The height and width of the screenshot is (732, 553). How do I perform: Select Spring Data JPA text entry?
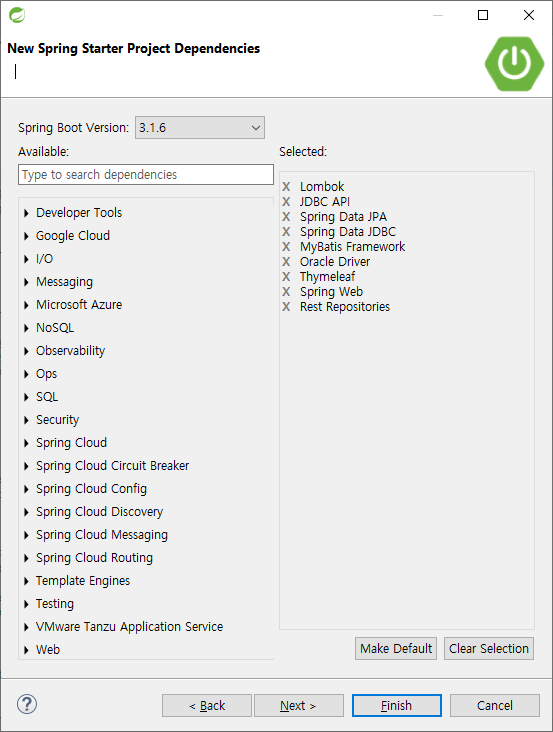343,217
